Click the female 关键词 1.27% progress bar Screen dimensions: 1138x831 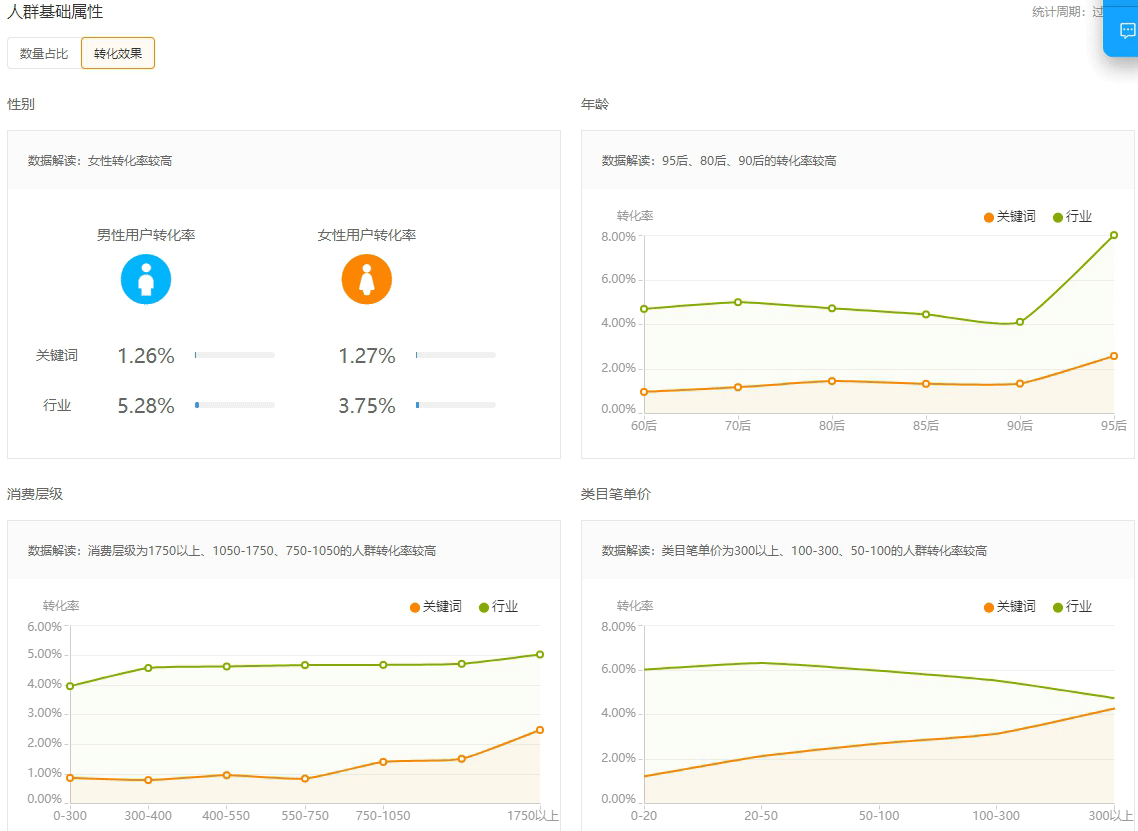(x=456, y=355)
